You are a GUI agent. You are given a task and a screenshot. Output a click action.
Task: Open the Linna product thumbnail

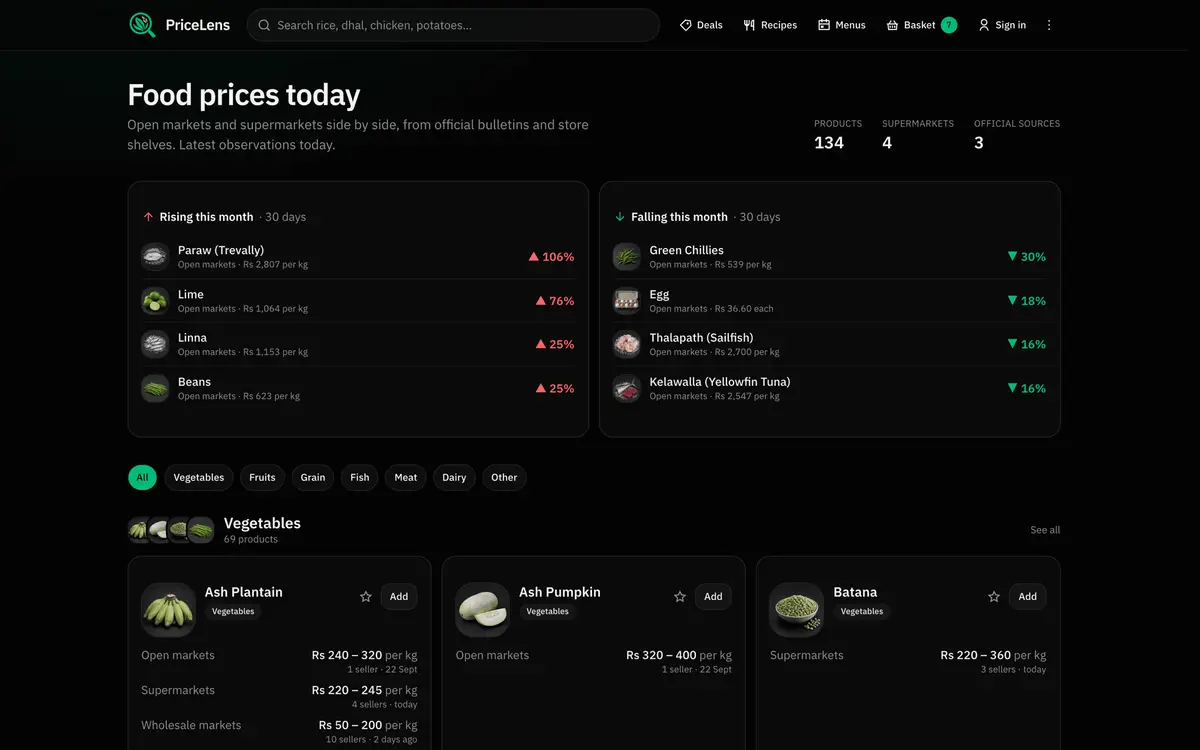[x=155, y=344]
